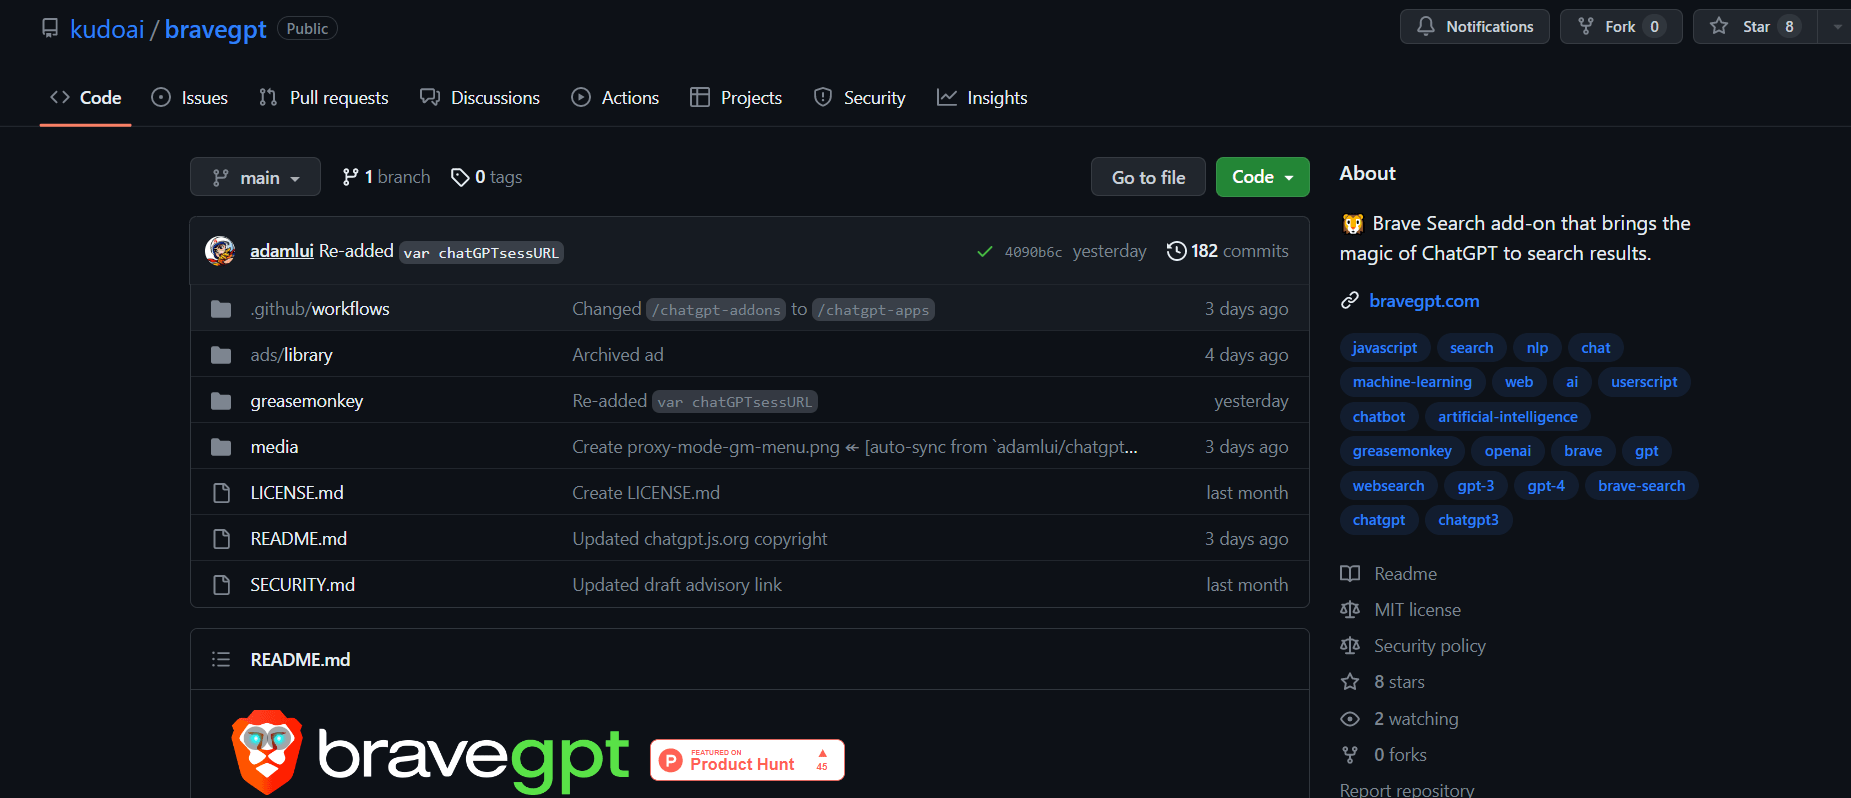
Task: Open adamlui author profile link
Action: [x=281, y=251]
